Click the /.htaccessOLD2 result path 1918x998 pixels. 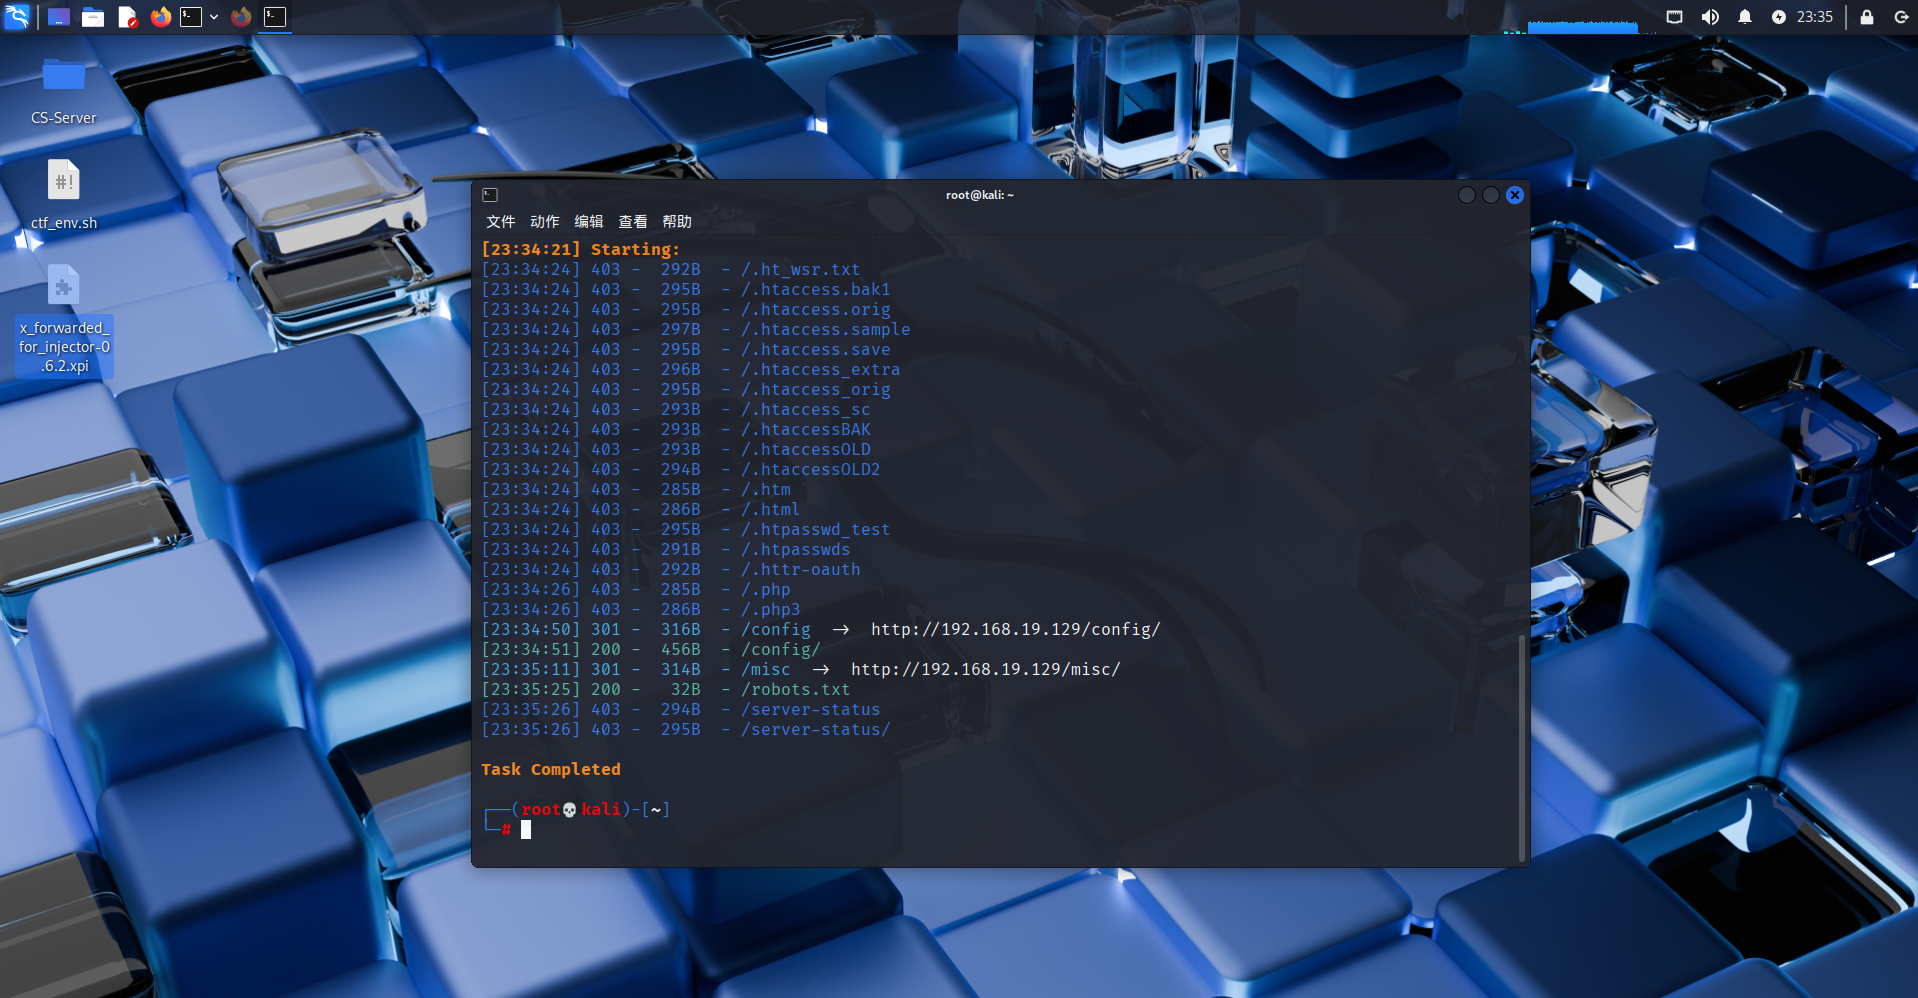point(810,469)
